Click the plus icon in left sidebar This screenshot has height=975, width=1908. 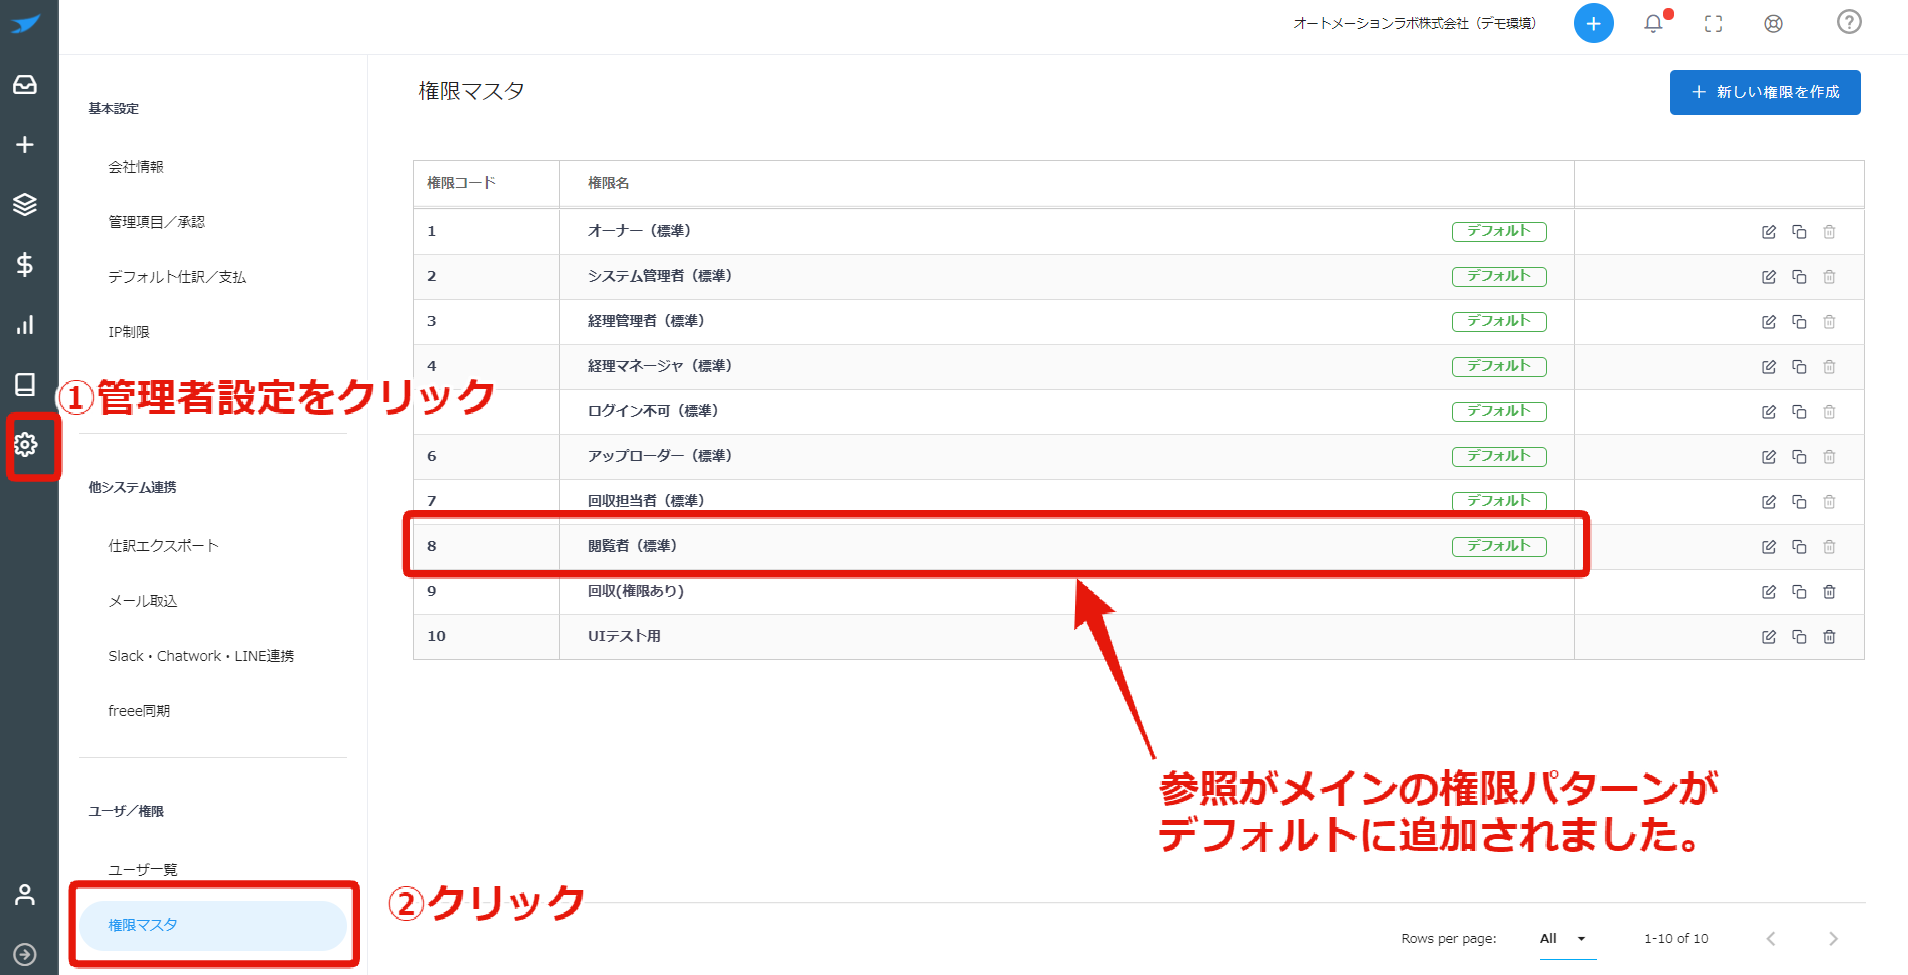tap(25, 145)
